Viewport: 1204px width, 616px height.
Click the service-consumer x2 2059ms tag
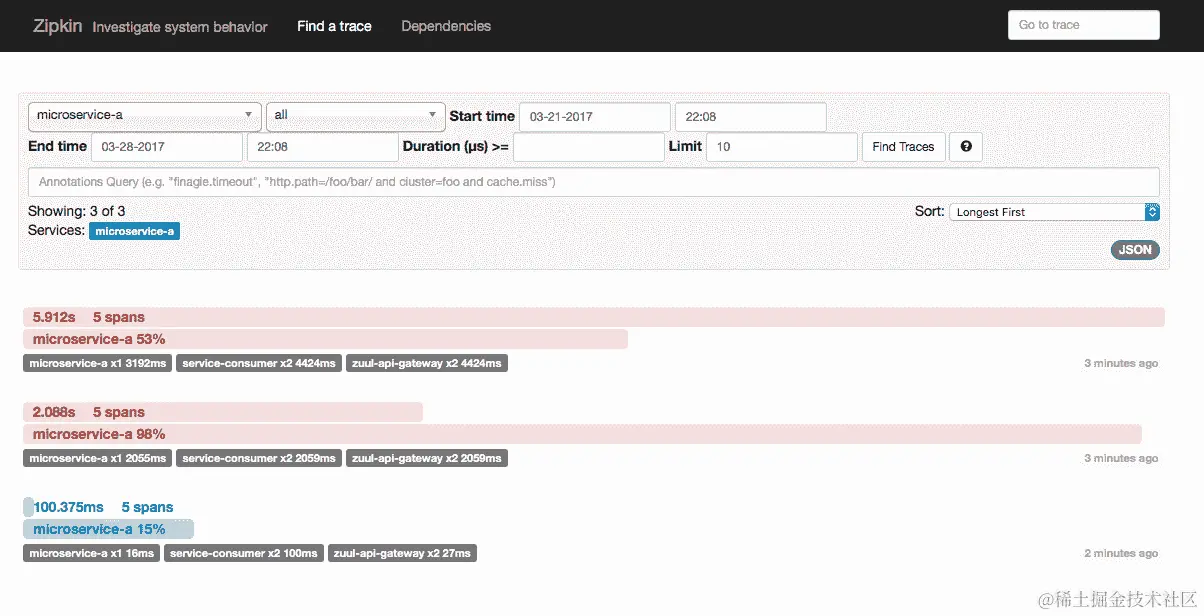pyautogui.click(x=259, y=458)
